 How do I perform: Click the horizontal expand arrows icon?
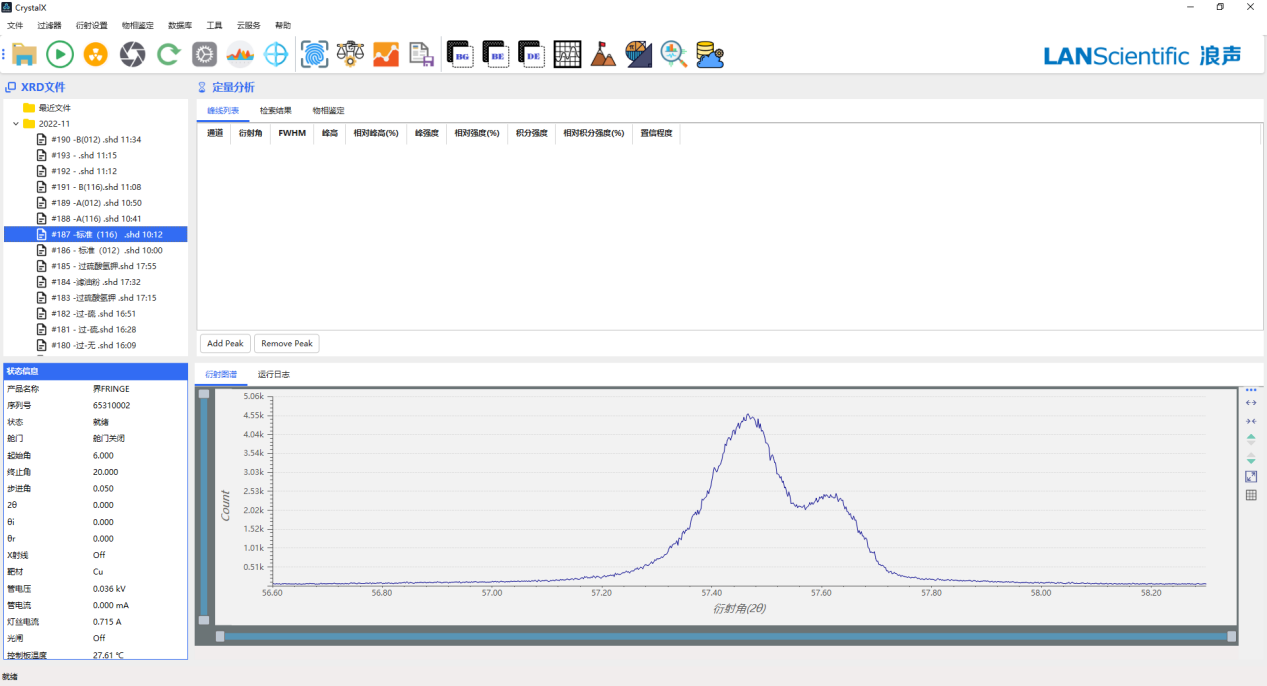[1251, 403]
